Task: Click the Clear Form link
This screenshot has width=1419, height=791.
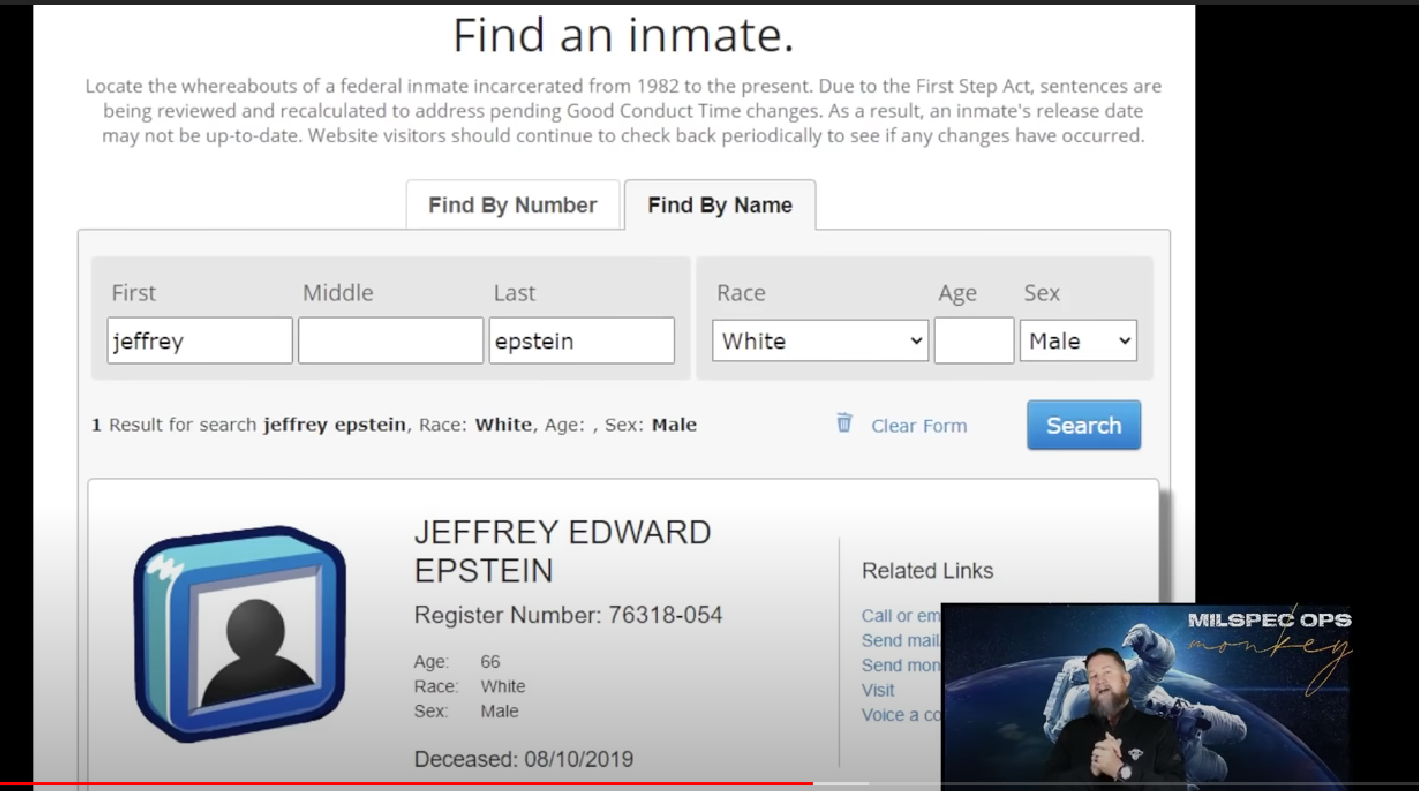Action: coord(919,426)
